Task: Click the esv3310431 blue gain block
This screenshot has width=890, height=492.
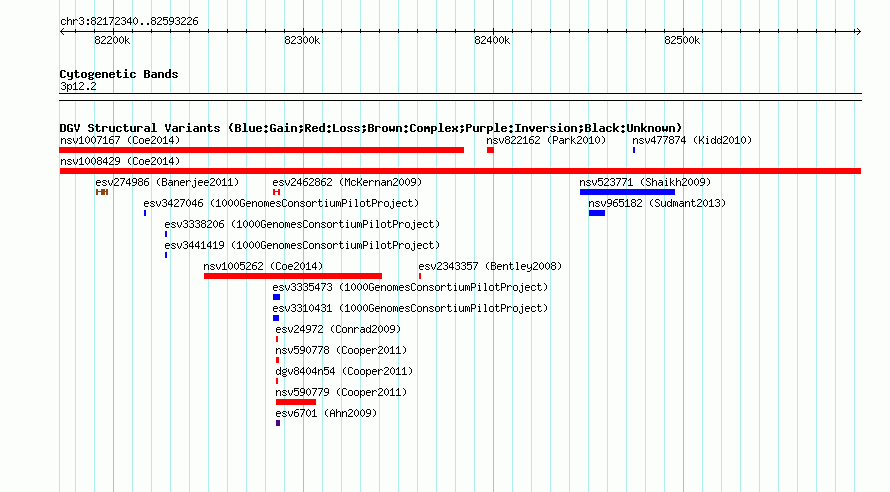Action: pyautogui.click(x=276, y=318)
